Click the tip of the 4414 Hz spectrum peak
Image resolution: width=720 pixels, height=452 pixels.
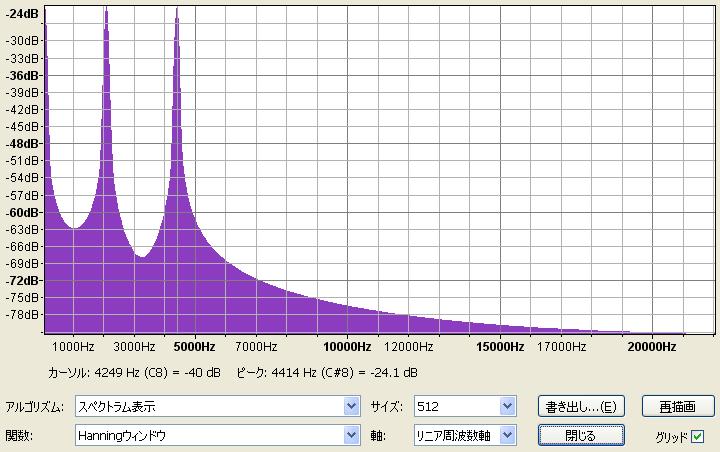(x=176, y=10)
